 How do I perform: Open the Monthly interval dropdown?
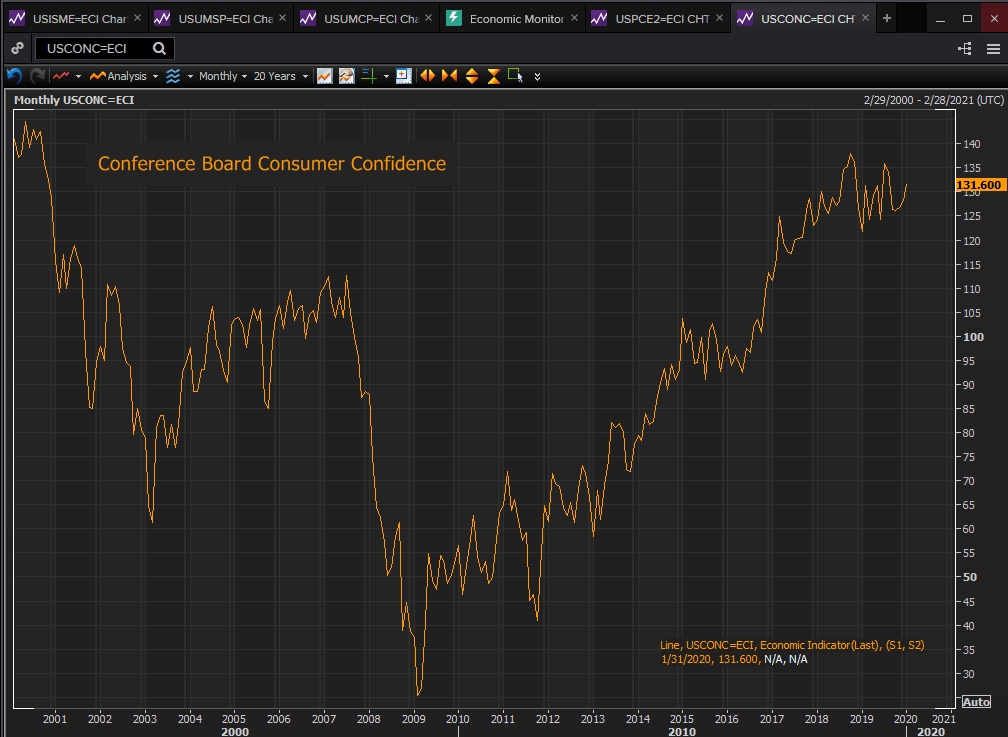(222, 76)
